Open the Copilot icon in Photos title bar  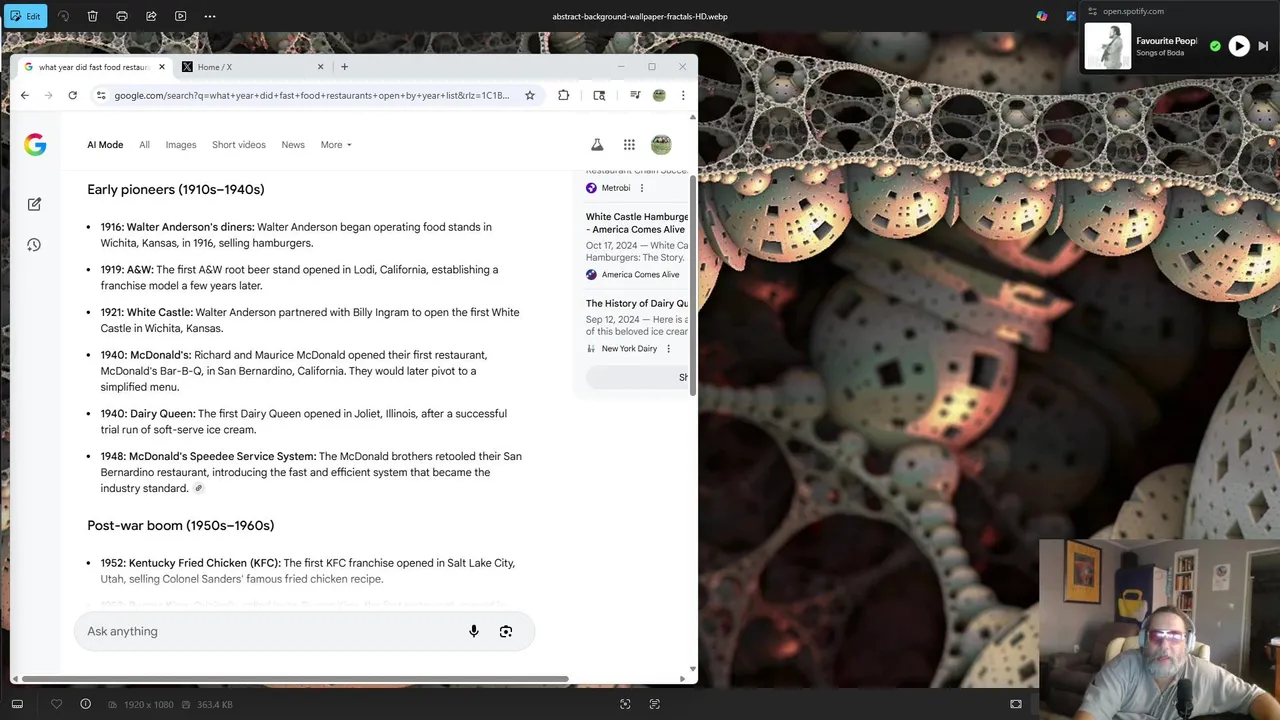(x=1042, y=16)
